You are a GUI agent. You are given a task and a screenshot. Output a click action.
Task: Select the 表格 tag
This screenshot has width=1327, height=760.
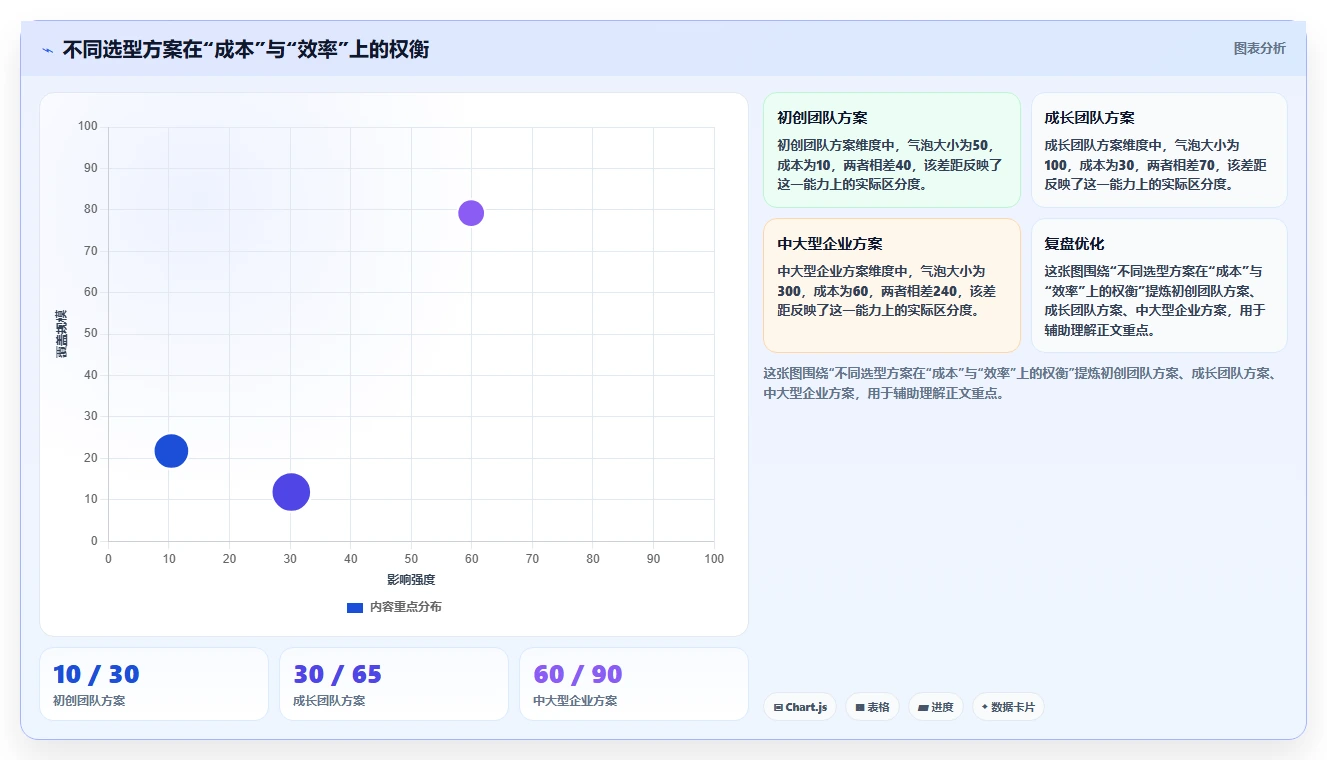coord(872,707)
